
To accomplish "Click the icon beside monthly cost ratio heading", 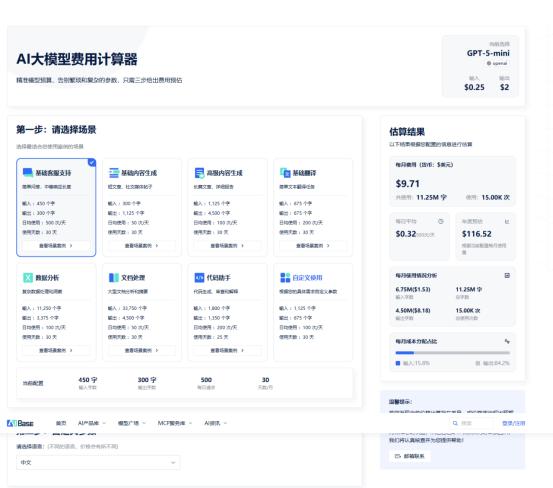I will click(x=507, y=341).
